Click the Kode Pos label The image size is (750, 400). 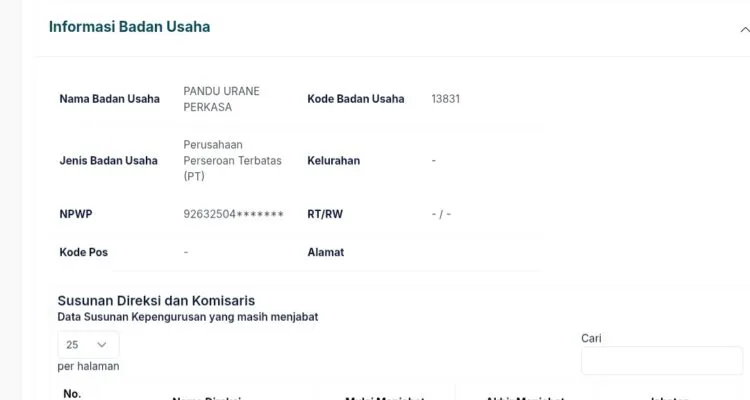pos(83,252)
